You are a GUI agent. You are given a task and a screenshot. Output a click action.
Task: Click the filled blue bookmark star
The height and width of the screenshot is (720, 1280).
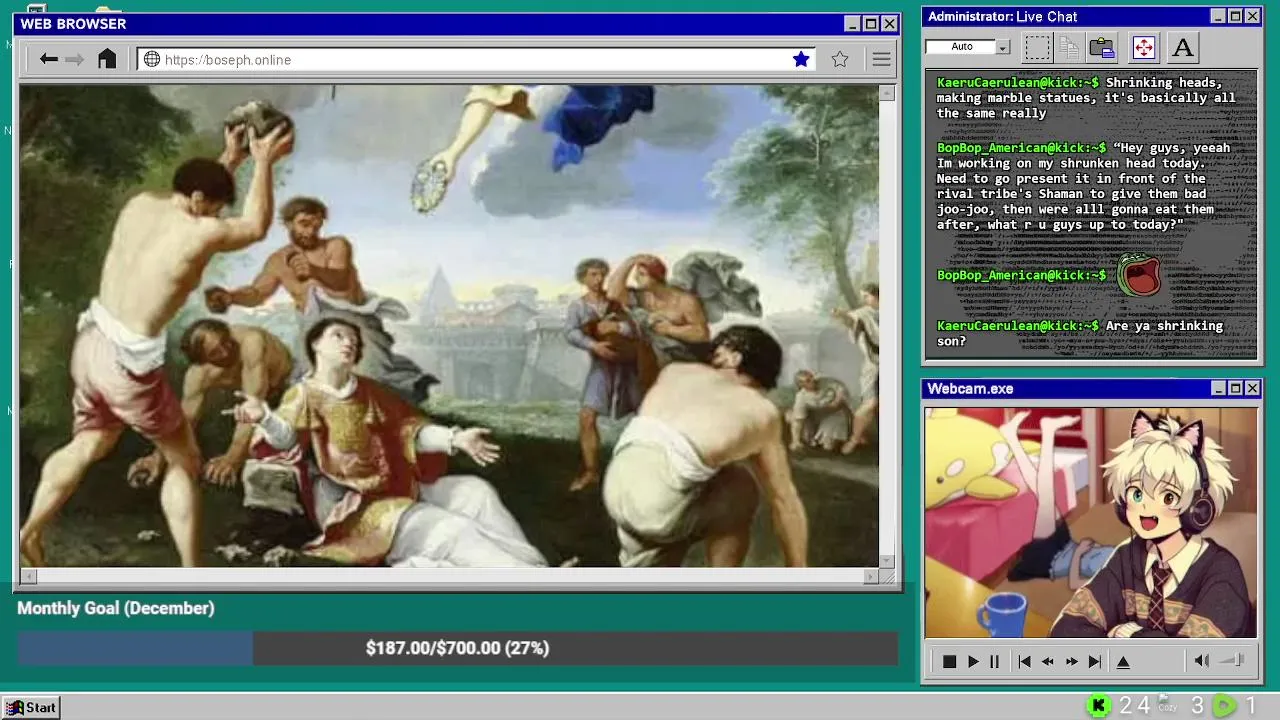point(801,59)
